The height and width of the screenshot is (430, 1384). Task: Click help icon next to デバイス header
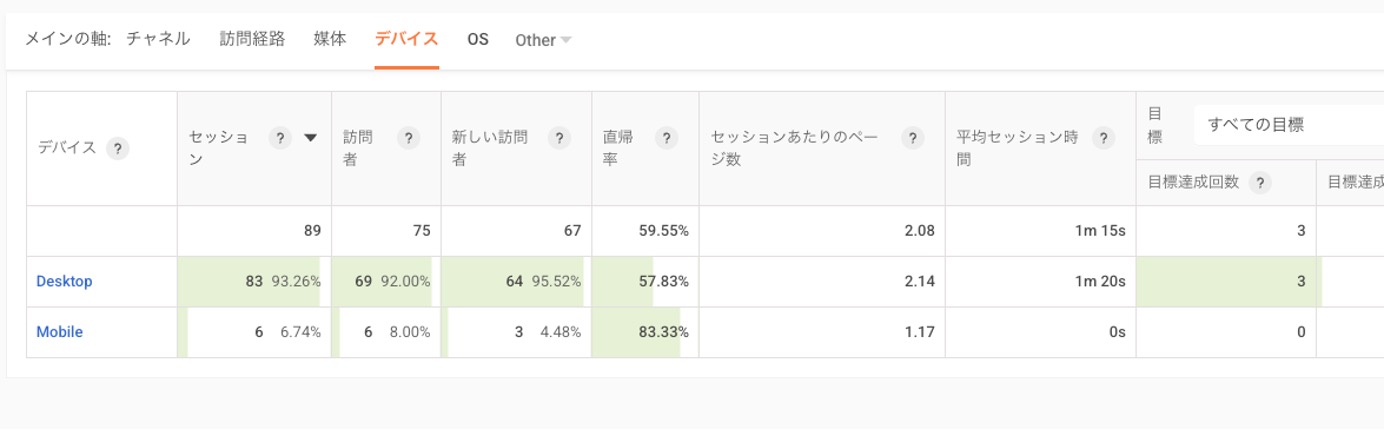pyautogui.click(x=118, y=149)
